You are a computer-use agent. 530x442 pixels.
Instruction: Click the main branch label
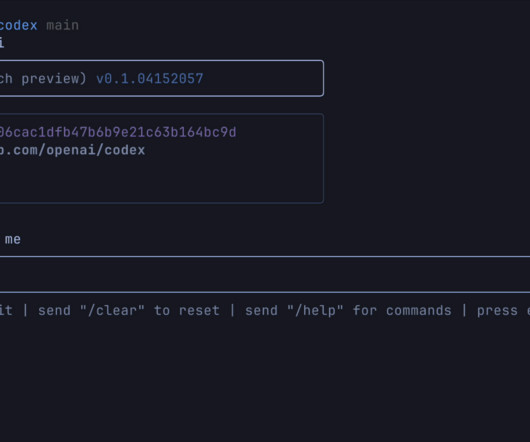coord(63,25)
